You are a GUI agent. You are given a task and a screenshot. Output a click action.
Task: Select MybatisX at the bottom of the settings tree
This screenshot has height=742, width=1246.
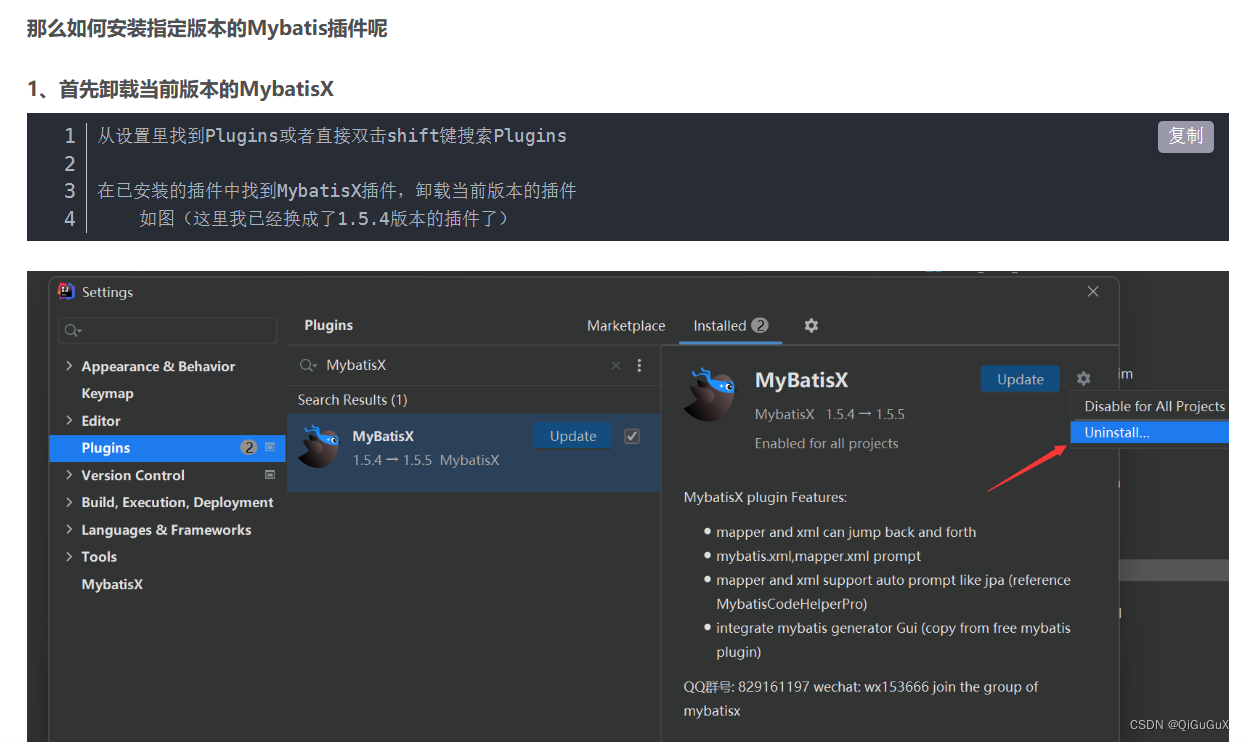tap(112, 584)
